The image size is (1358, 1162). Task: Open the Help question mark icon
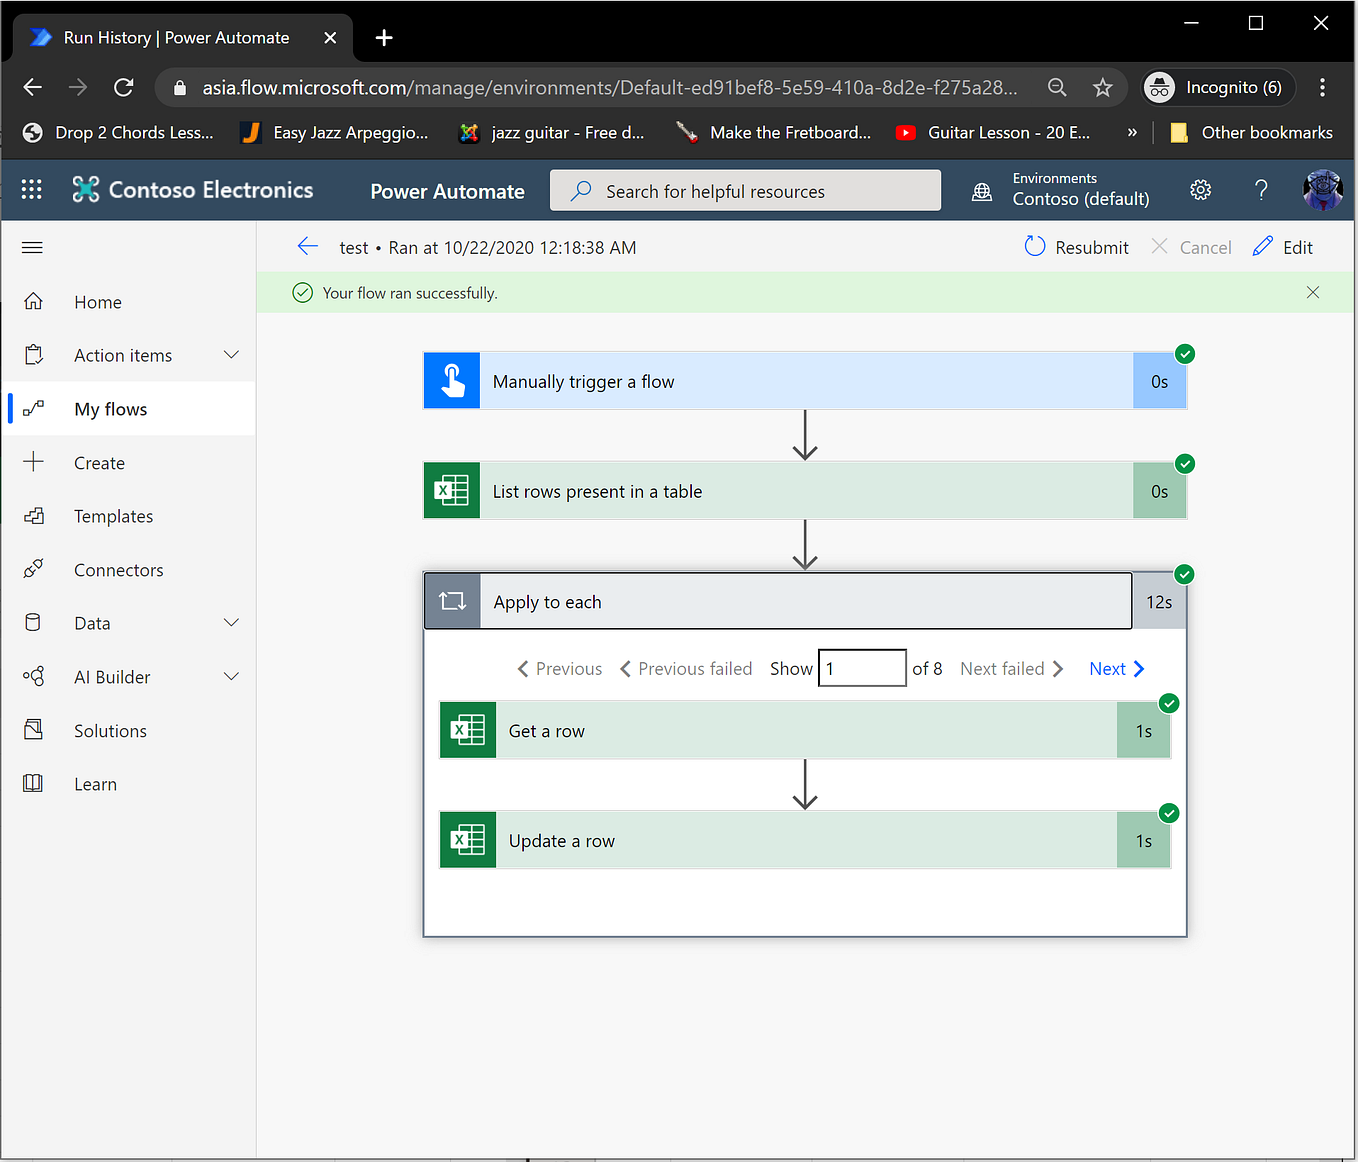pyautogui.click(x=1261, y=190)
